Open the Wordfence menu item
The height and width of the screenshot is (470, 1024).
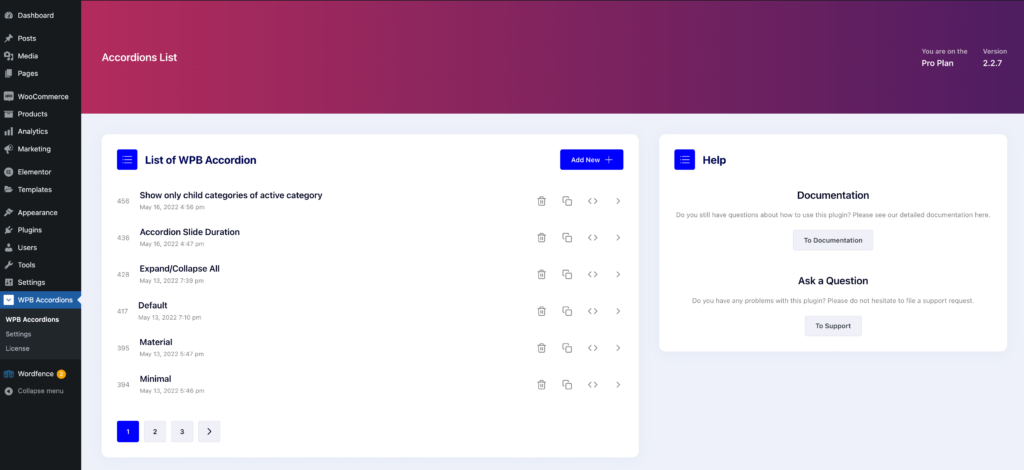(x=40, y=374)
